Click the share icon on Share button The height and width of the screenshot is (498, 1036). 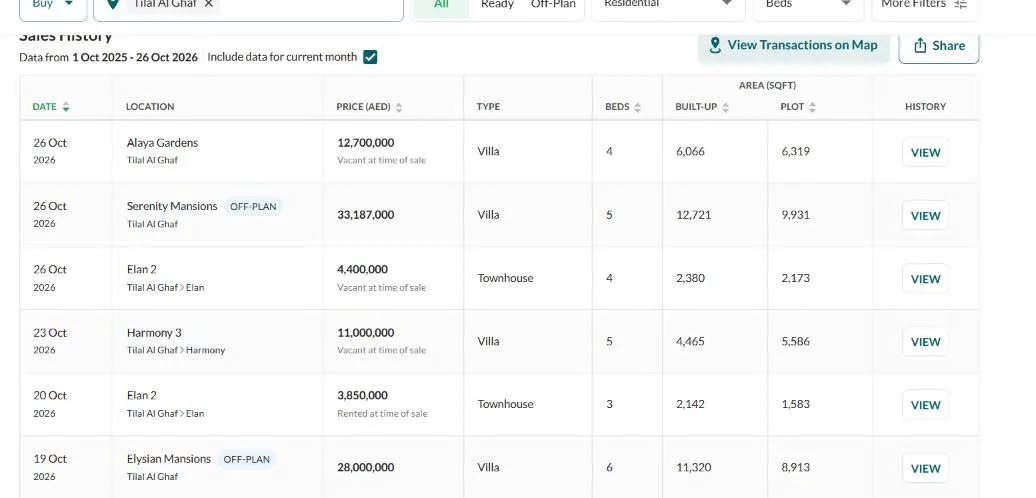920,46
